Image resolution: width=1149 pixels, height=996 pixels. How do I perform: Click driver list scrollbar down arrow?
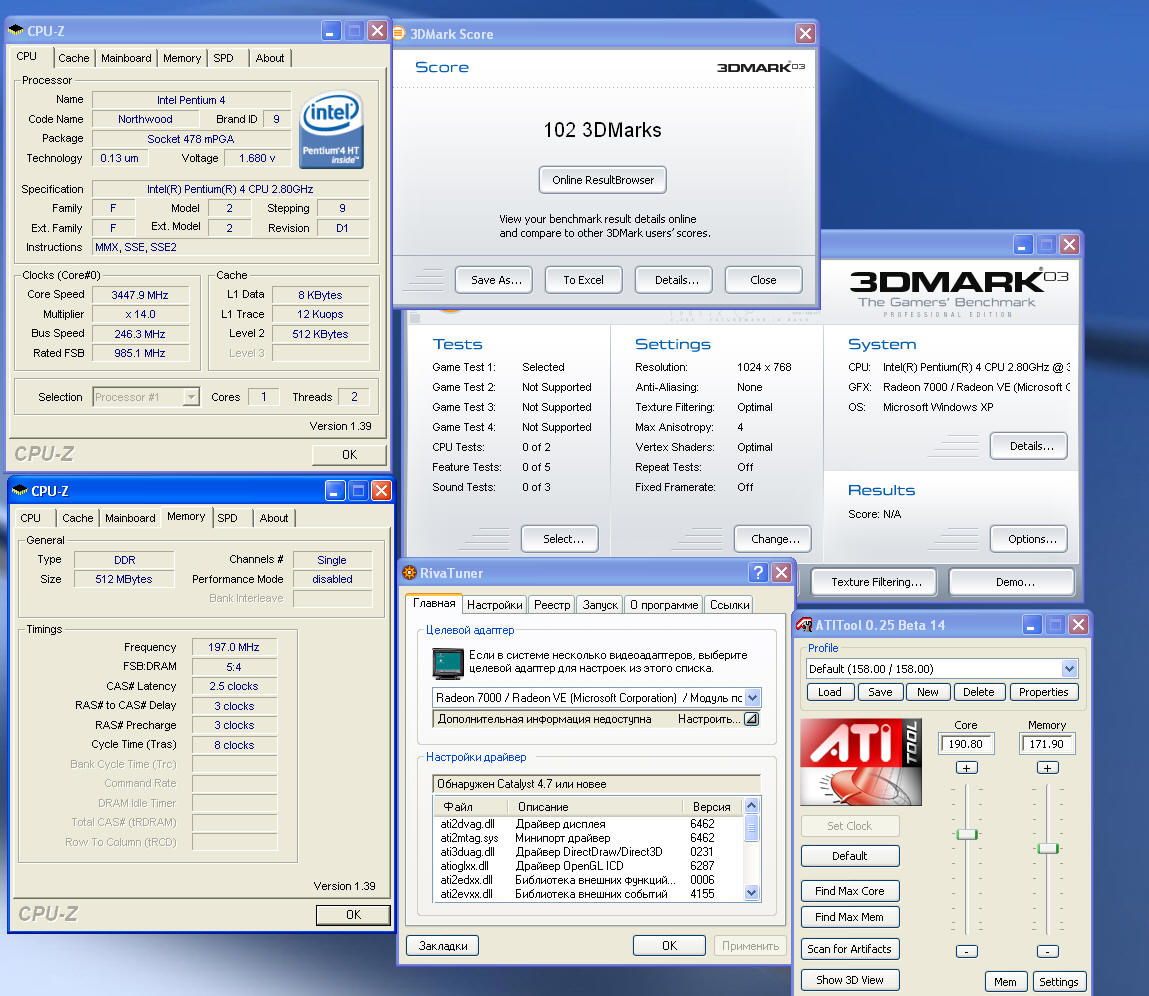(751, 893)
